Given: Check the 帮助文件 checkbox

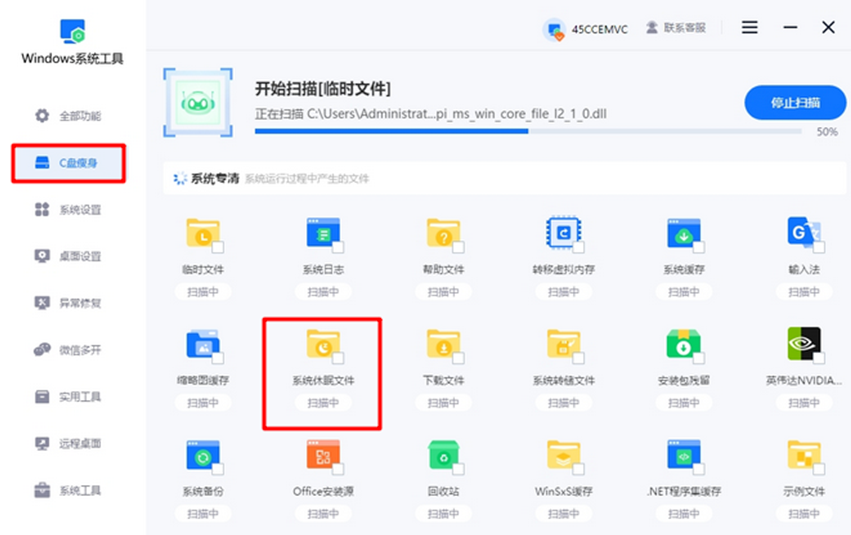Looking at the screenshot, I should point(458,247).
